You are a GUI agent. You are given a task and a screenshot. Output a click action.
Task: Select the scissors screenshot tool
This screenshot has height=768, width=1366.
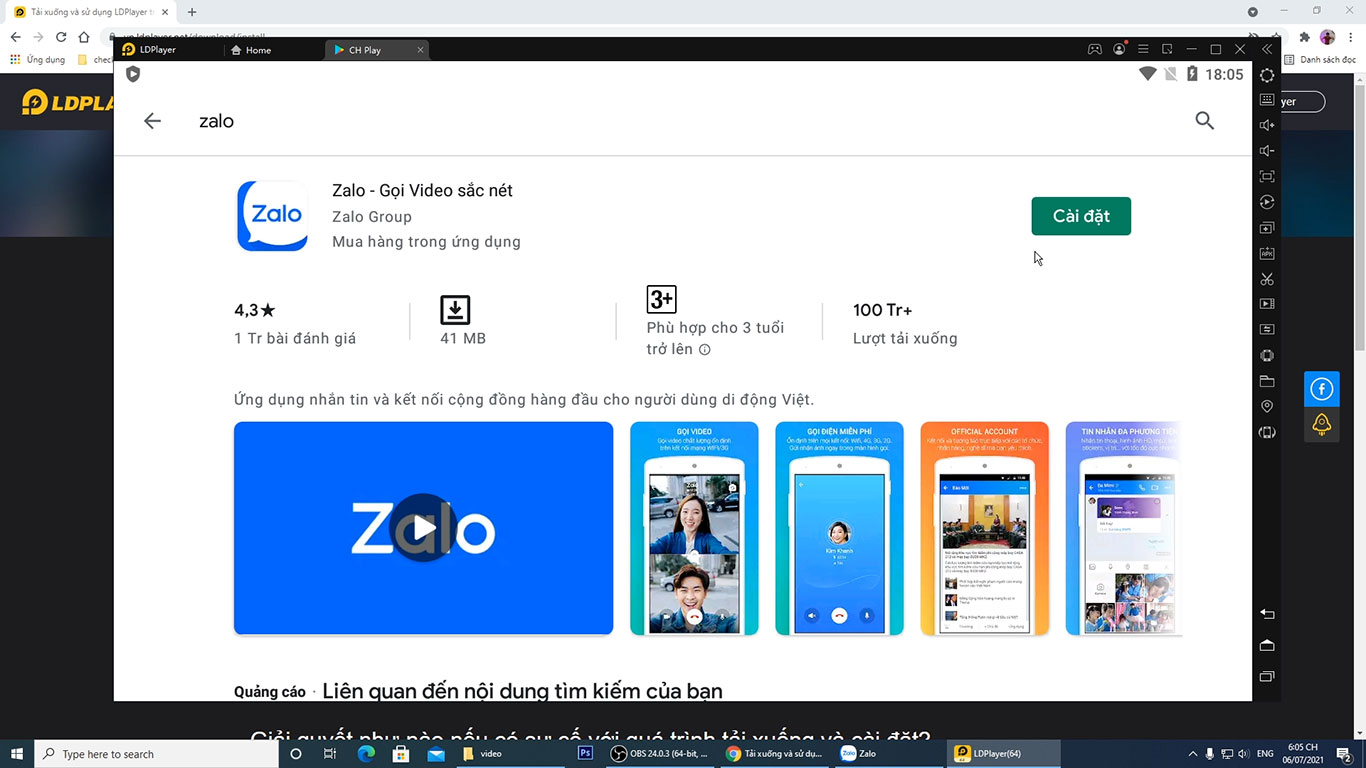1267,279
